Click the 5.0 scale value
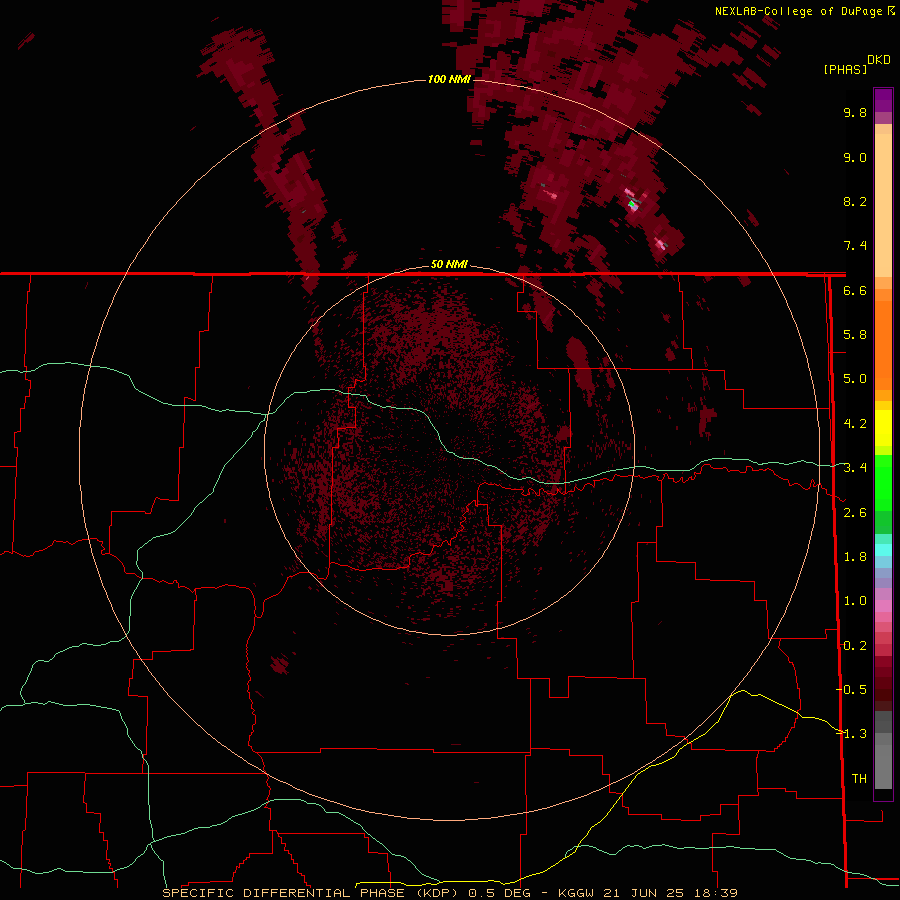The width and height of the screenshot is (900, 900). 855,379
